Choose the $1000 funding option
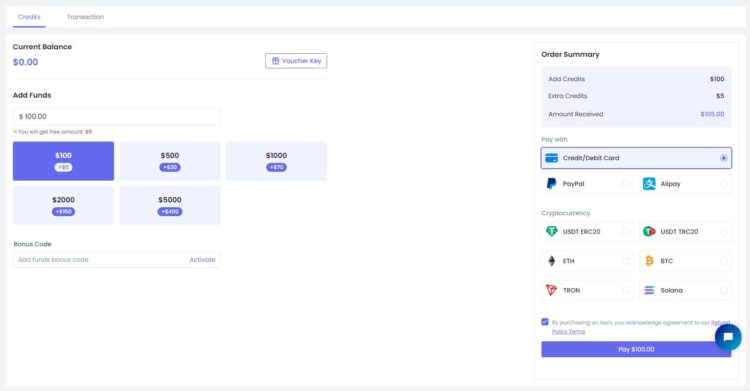The width and height of the screenshot is (750, 391). (x=276, y=161)
